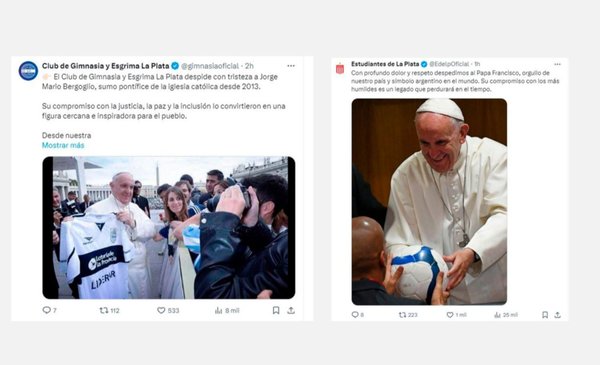Image resolution: width=600 pixels, height=365 pixels.
Task: Open more options menu on Gimnasia tweet
Action: click(x=291, y=66)
